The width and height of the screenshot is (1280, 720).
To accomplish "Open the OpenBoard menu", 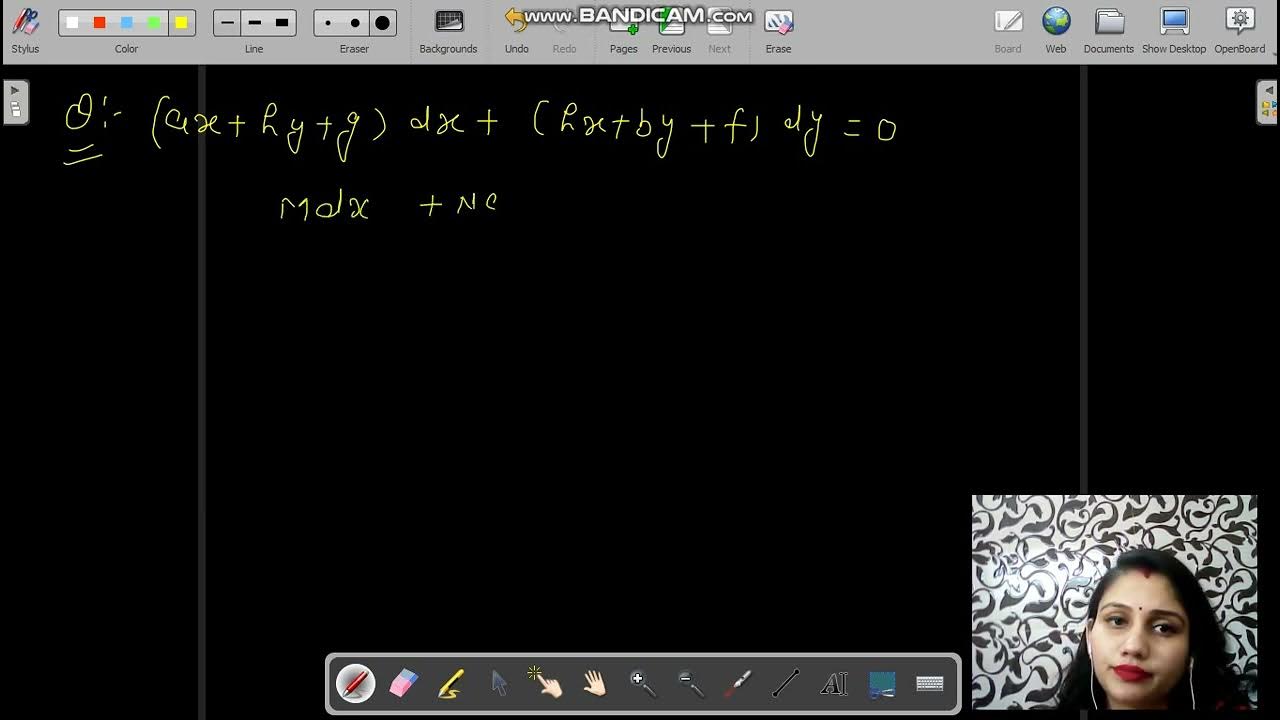I will click(x=1240, y=31).
